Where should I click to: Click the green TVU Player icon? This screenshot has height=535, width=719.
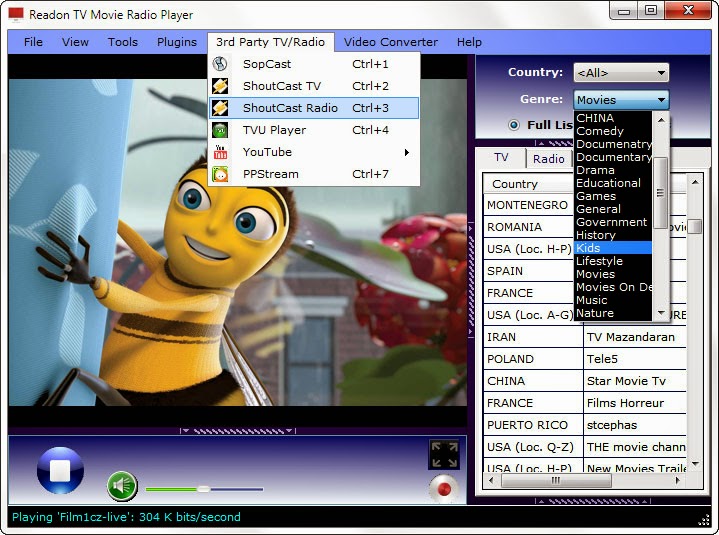point(220,130)
